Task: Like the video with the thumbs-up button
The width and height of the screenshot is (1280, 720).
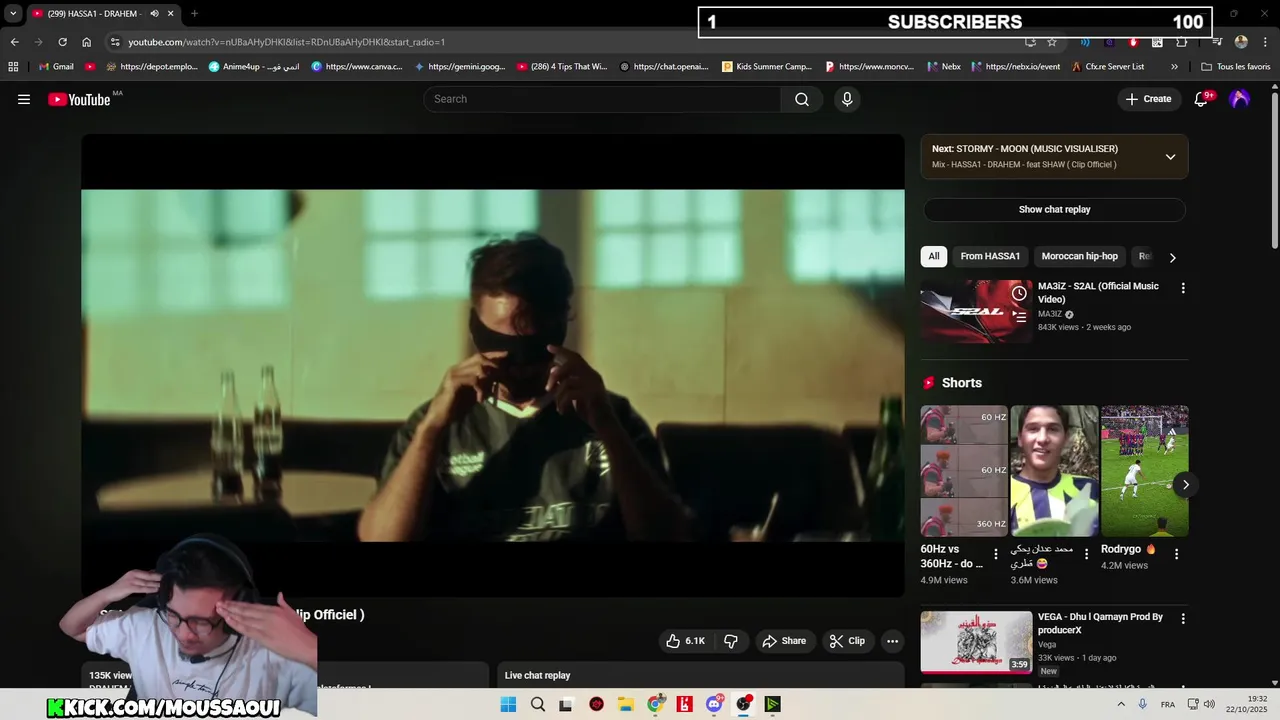Action: click(686, 641)
